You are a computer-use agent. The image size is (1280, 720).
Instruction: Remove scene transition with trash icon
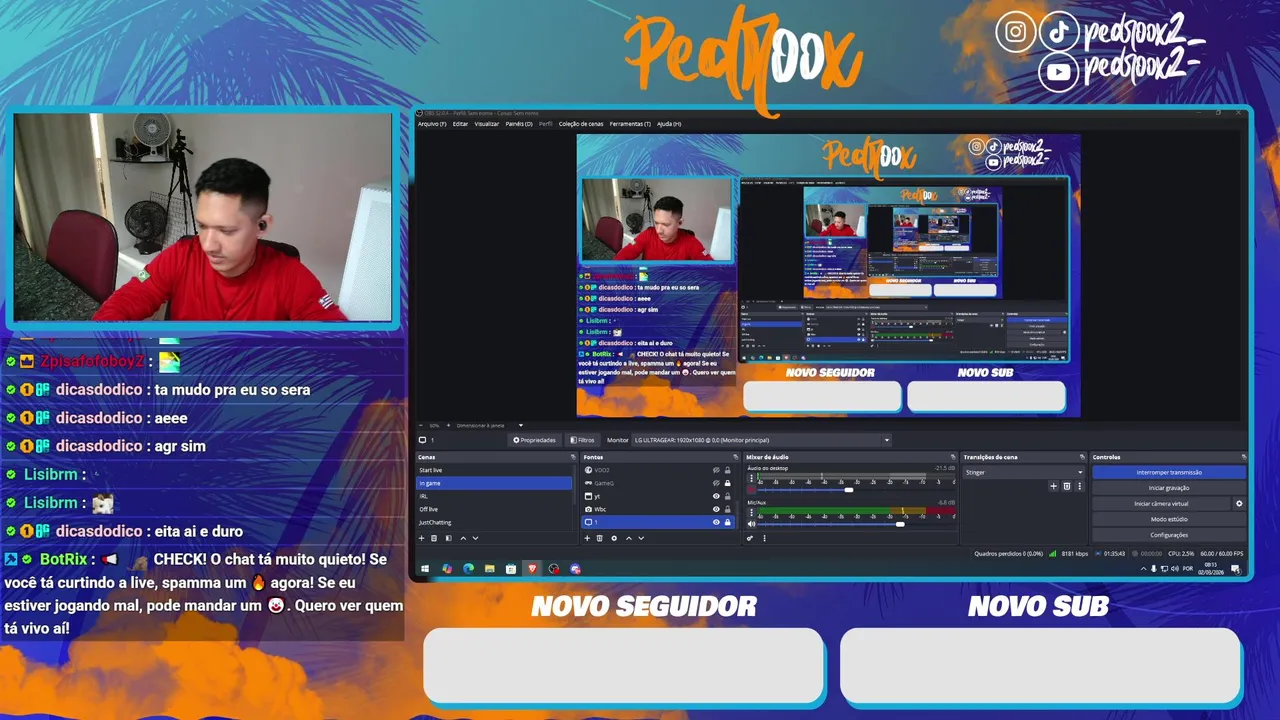tap(1066, 486)
